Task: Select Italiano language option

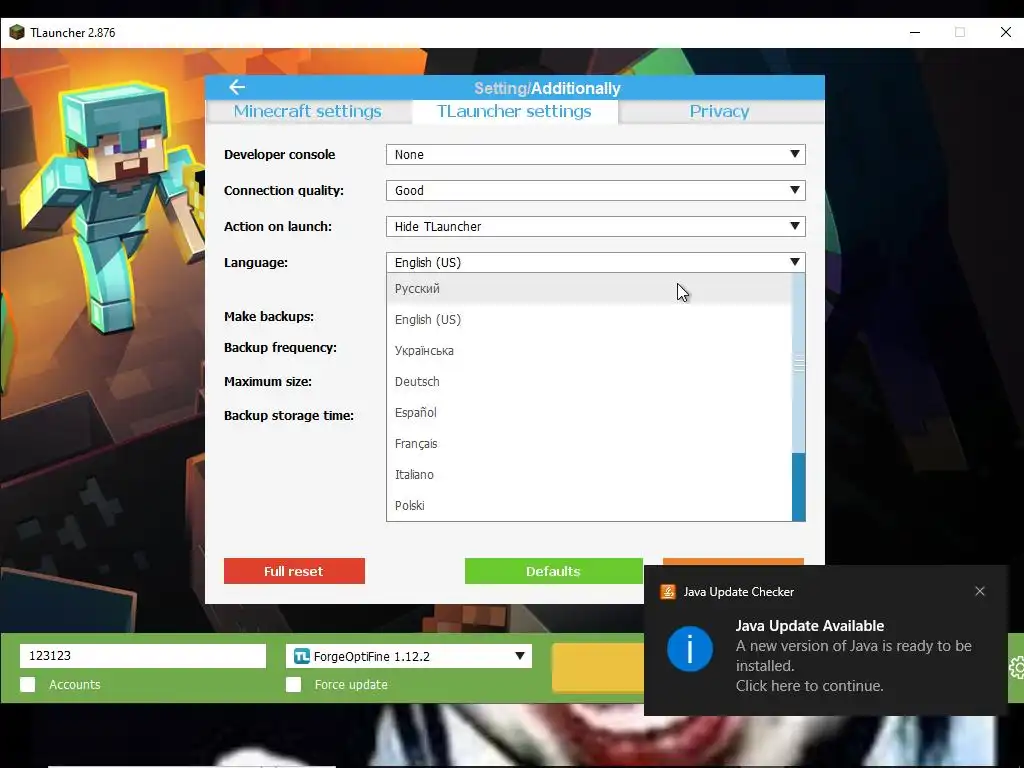Action: (589, 475)
